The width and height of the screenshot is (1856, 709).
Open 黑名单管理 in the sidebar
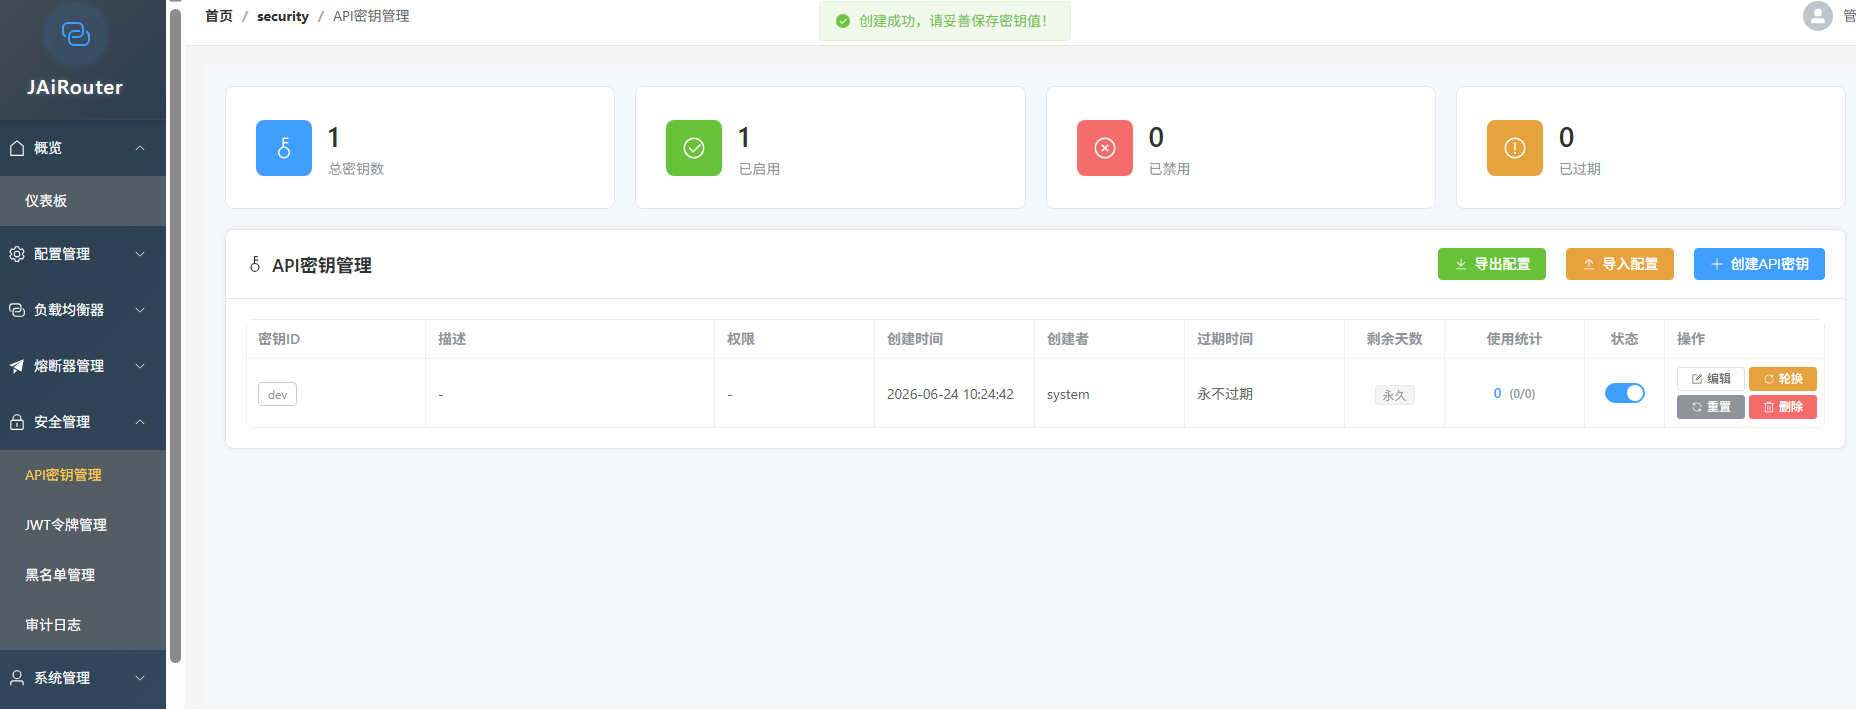point(83,575)
